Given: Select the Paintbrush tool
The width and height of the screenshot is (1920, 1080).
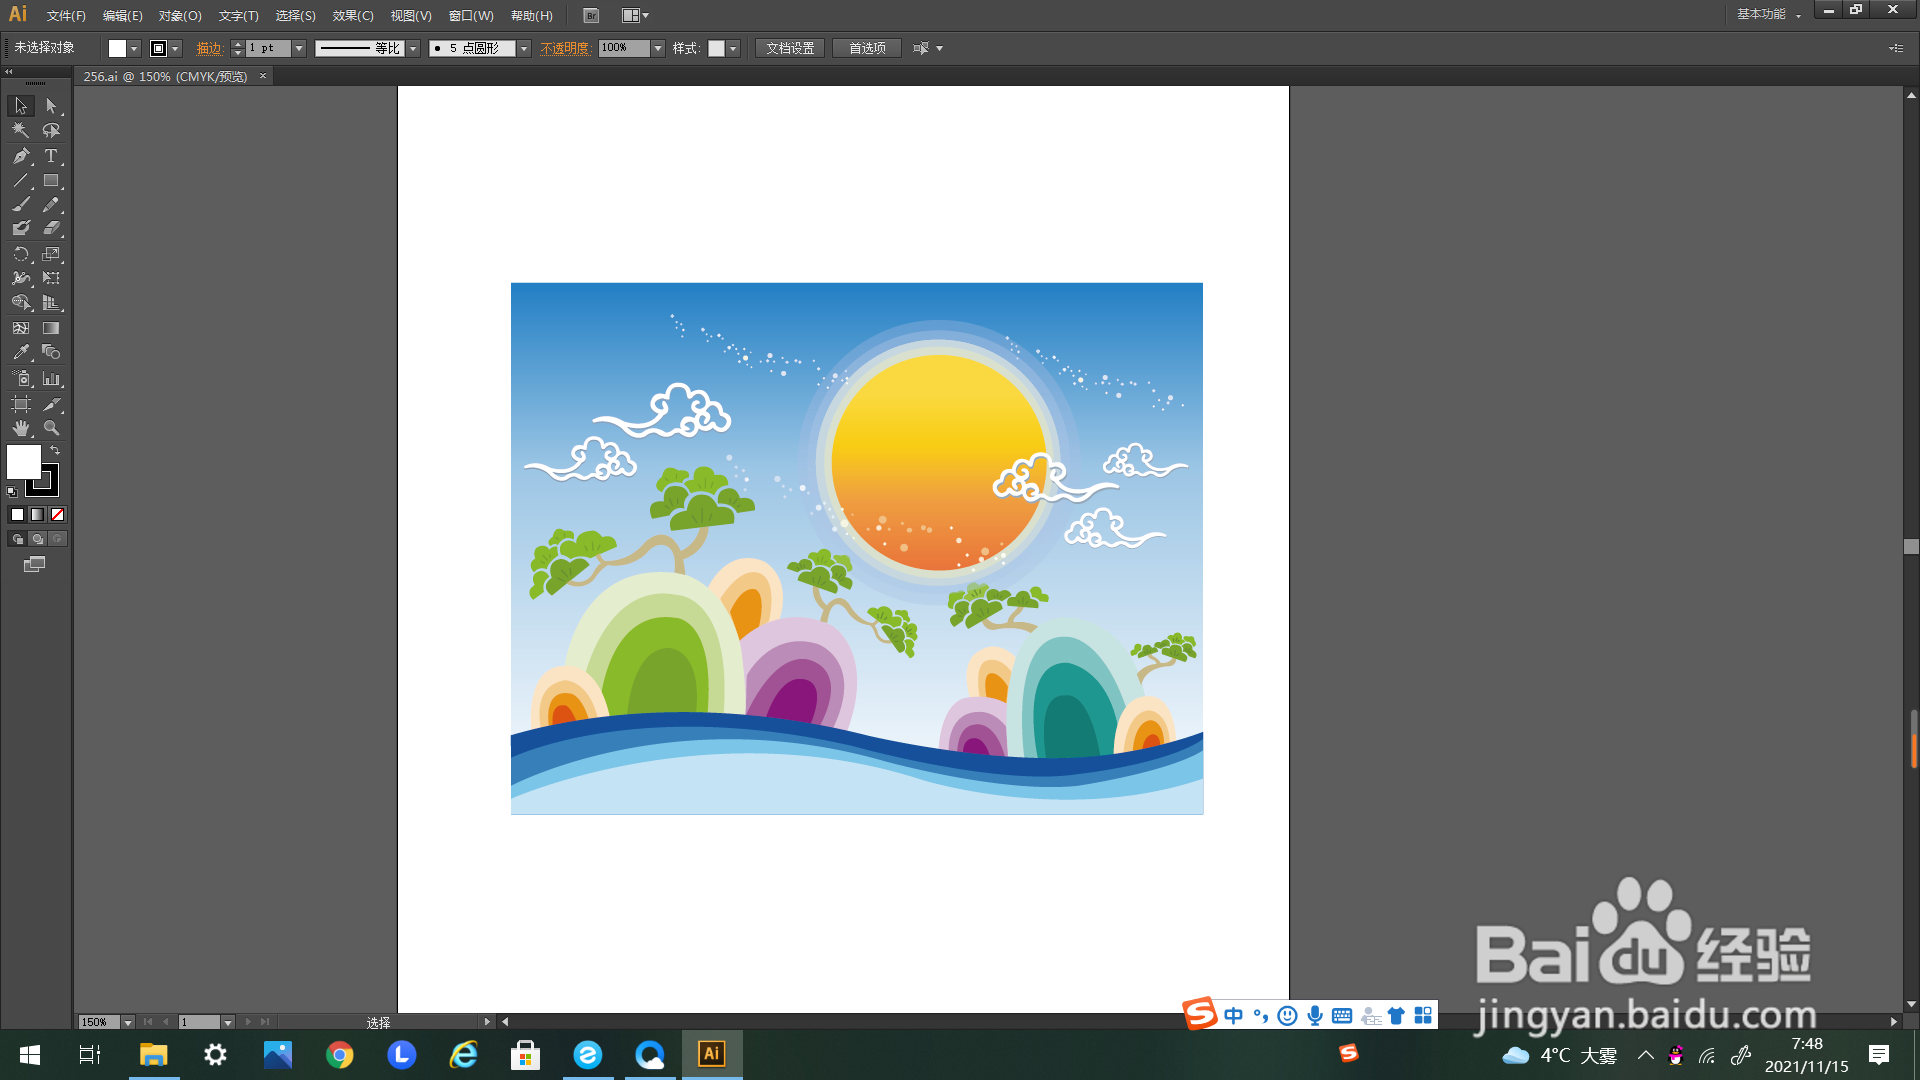Looking at the screenshot, I should 21,204.
